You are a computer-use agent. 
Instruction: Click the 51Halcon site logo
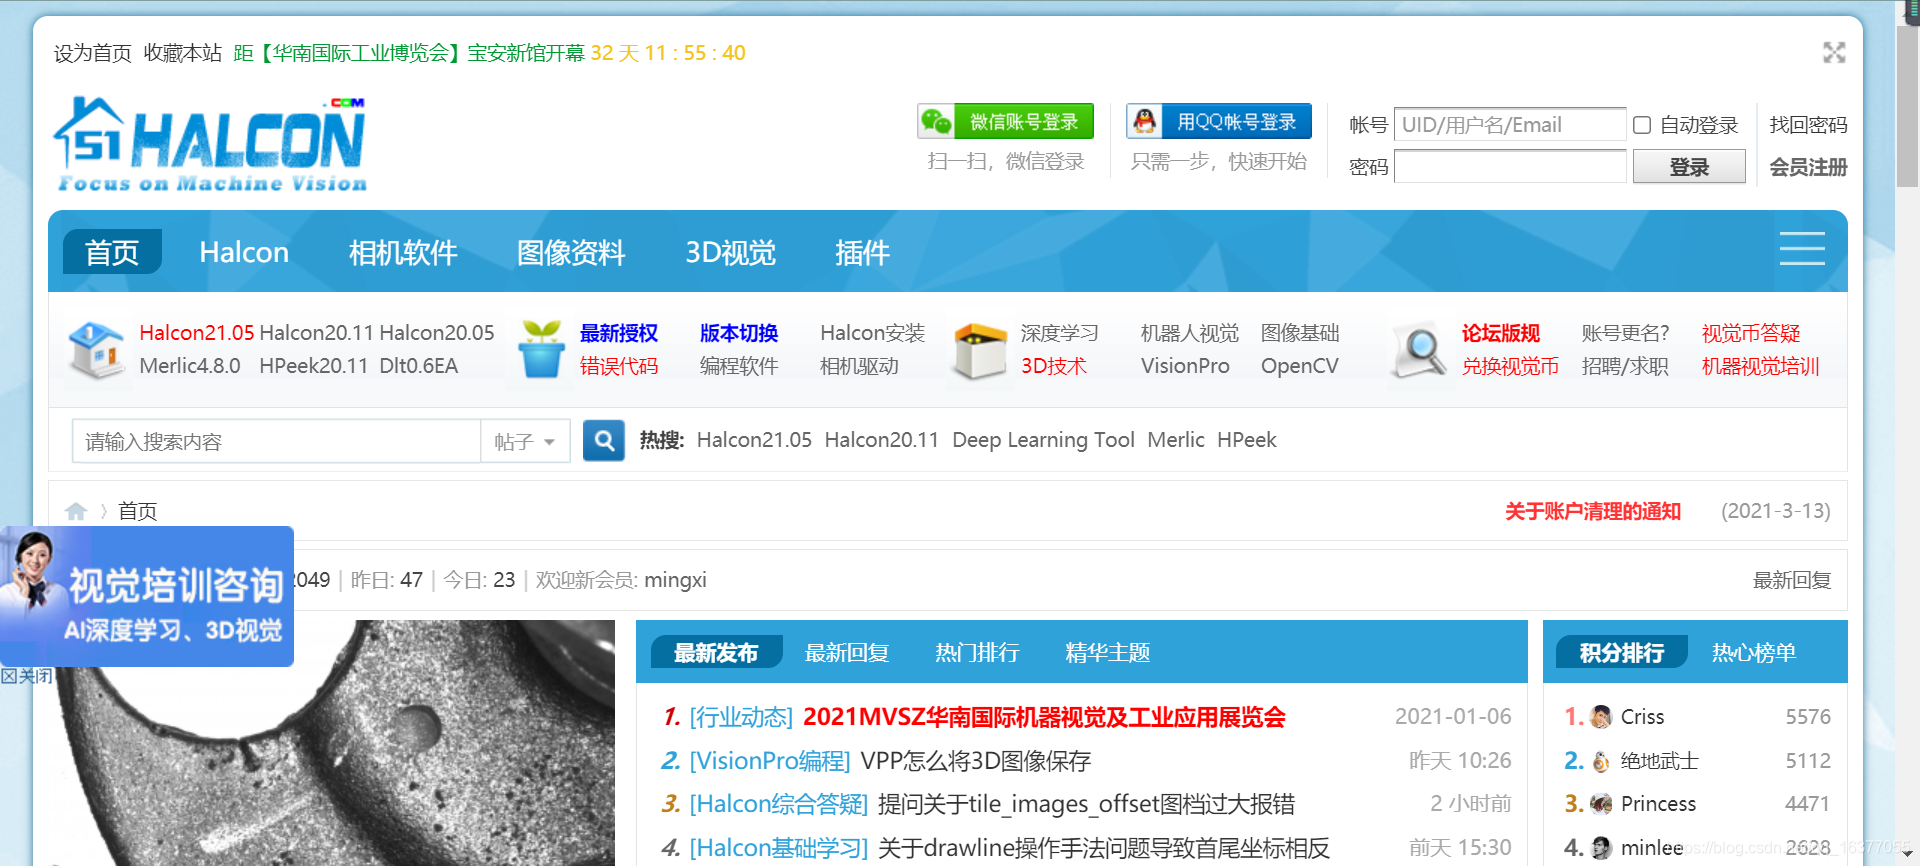(211, 143)
